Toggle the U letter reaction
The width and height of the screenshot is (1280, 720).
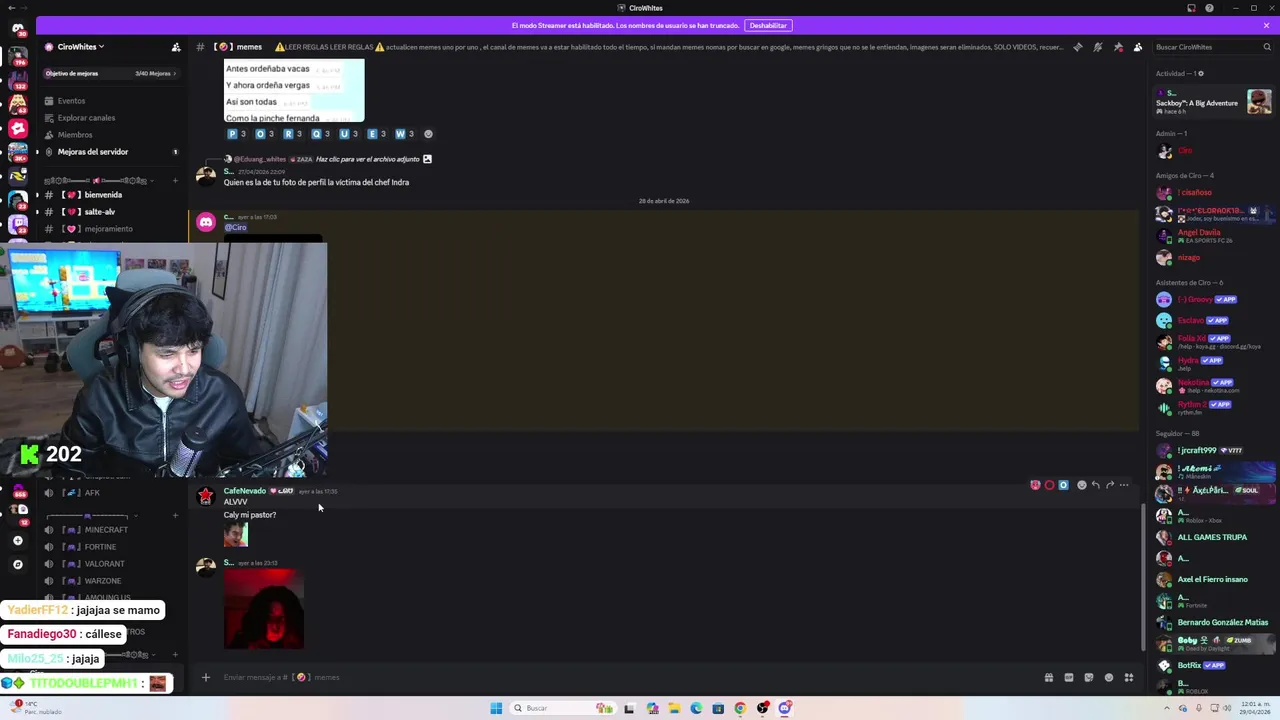point(348,134)
